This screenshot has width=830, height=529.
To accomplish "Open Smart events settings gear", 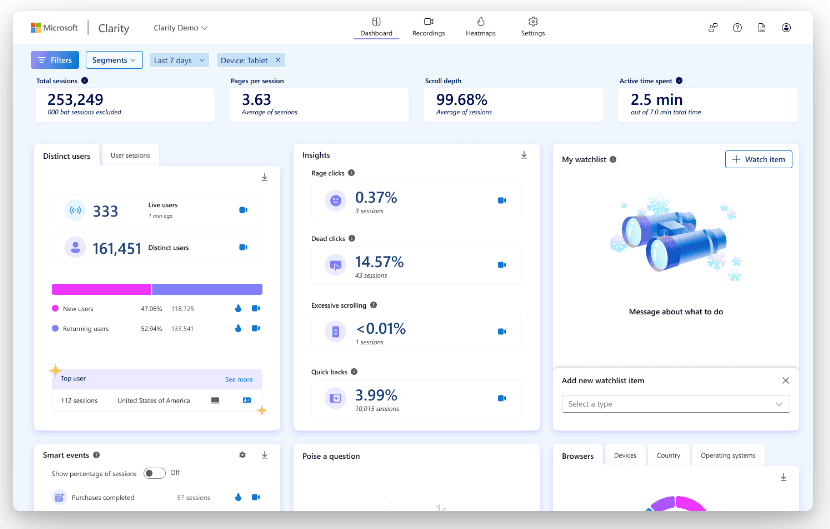I will 242,455.
